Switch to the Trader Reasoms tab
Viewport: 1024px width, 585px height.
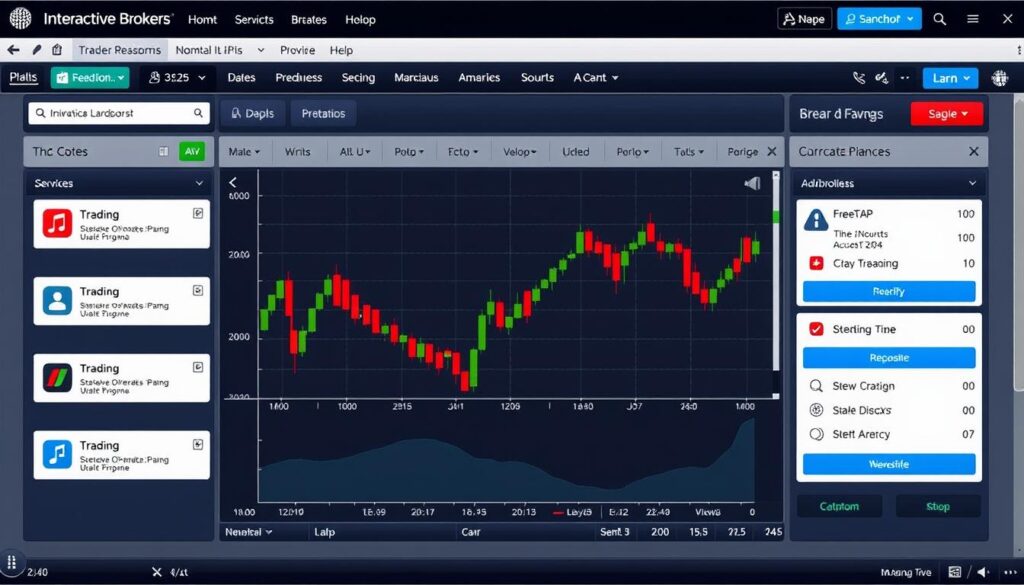point(120,50)
